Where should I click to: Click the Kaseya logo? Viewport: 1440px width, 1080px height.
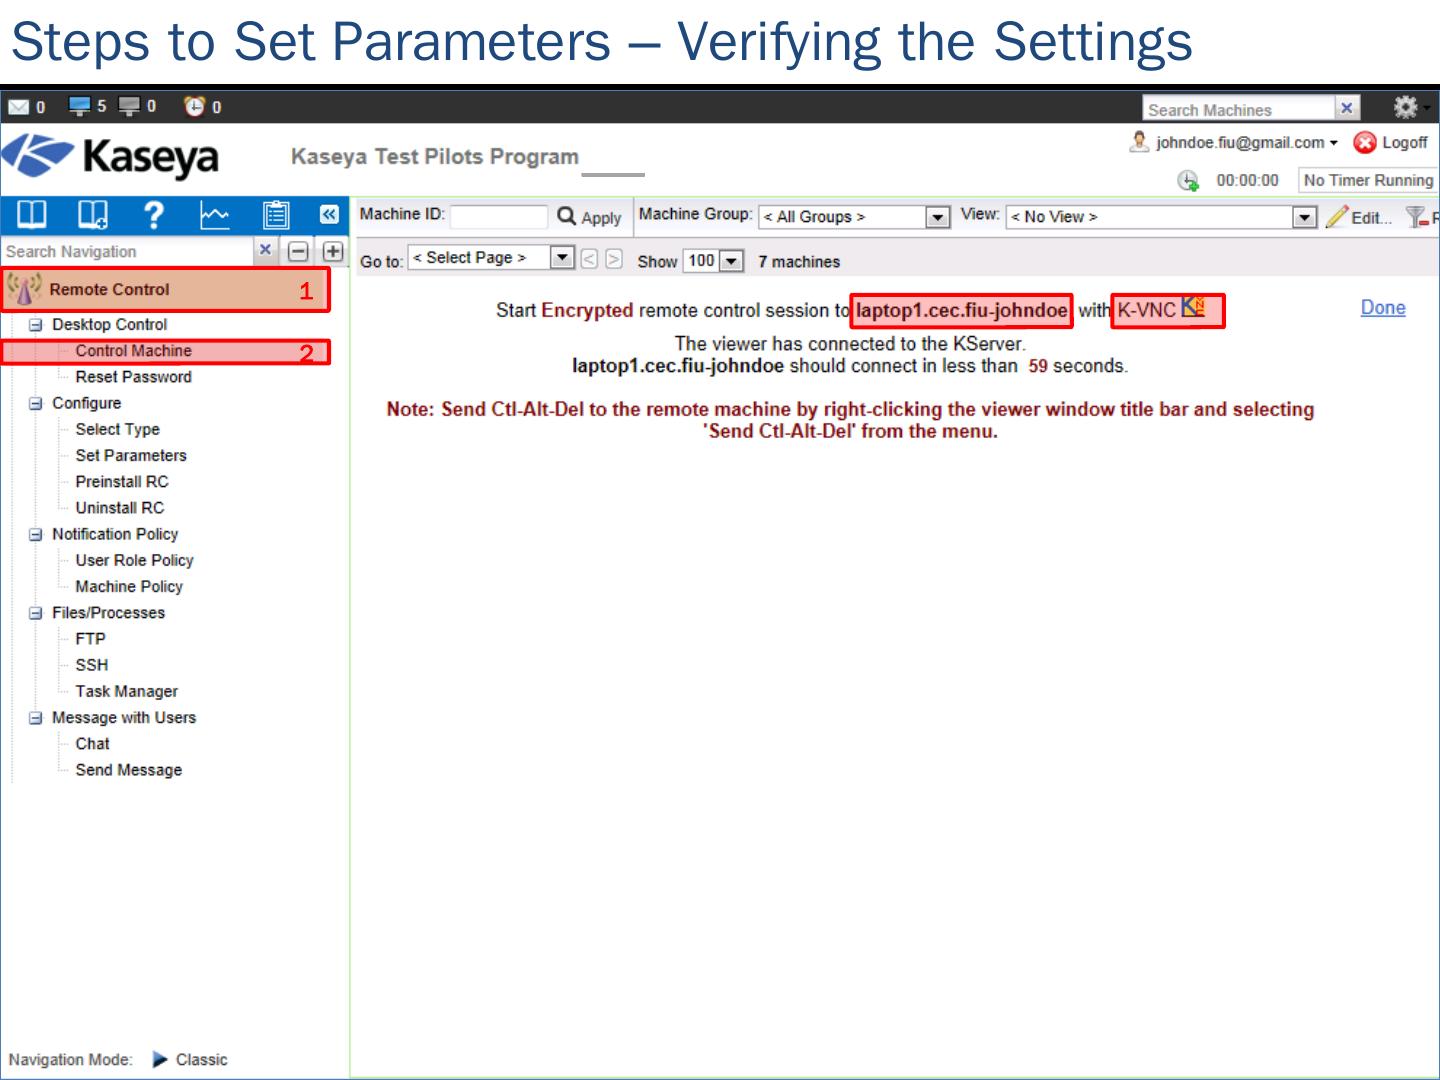[112, 157]
